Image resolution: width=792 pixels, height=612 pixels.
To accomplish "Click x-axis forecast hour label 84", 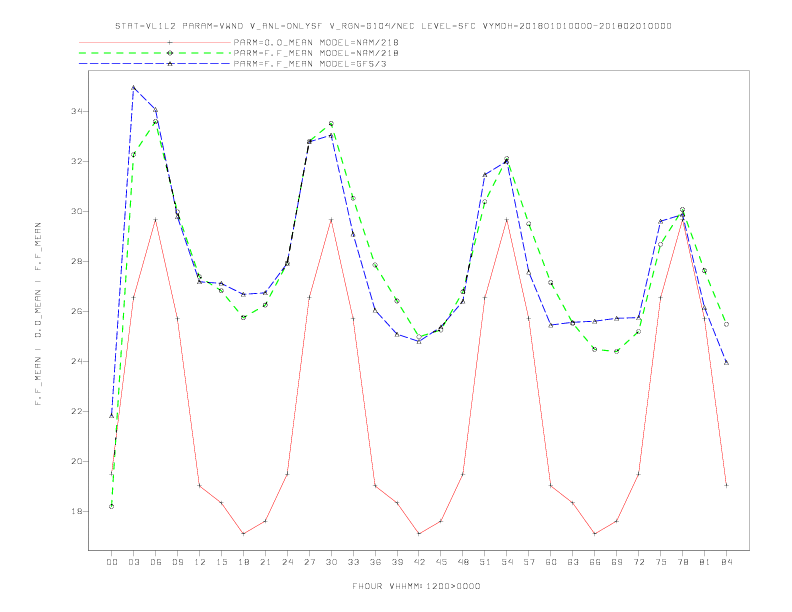I will click(x=726, y=562).
